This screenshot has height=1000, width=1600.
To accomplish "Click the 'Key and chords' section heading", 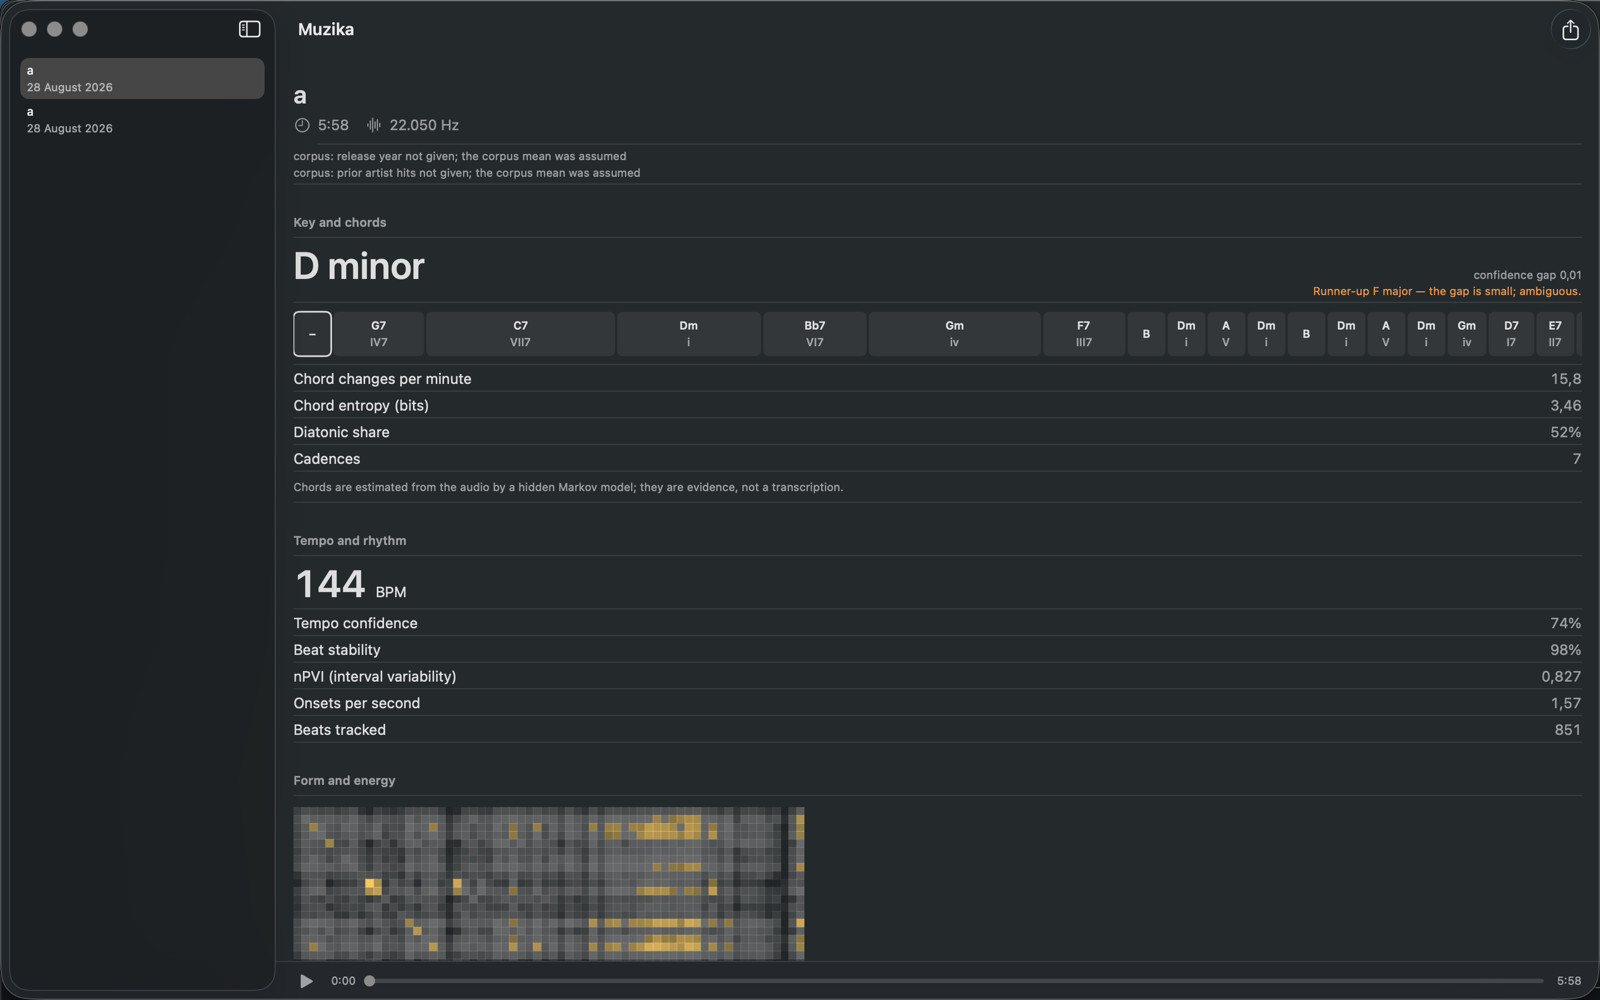I will point(340,223).
